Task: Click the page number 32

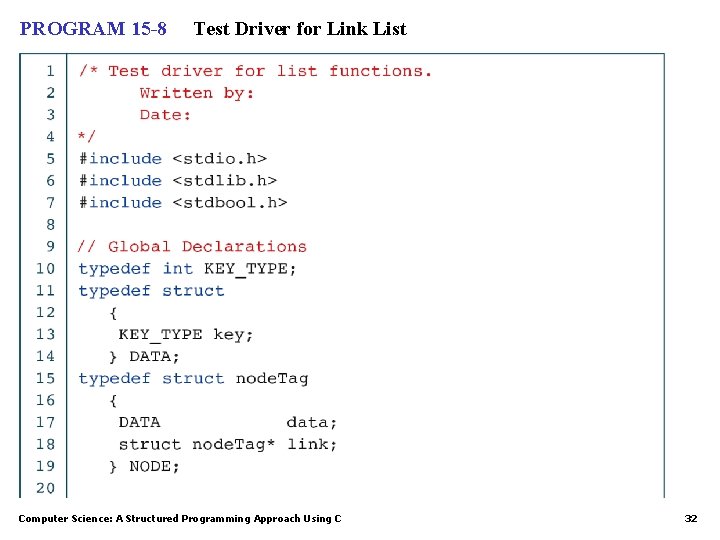Action: coord(691,519)
